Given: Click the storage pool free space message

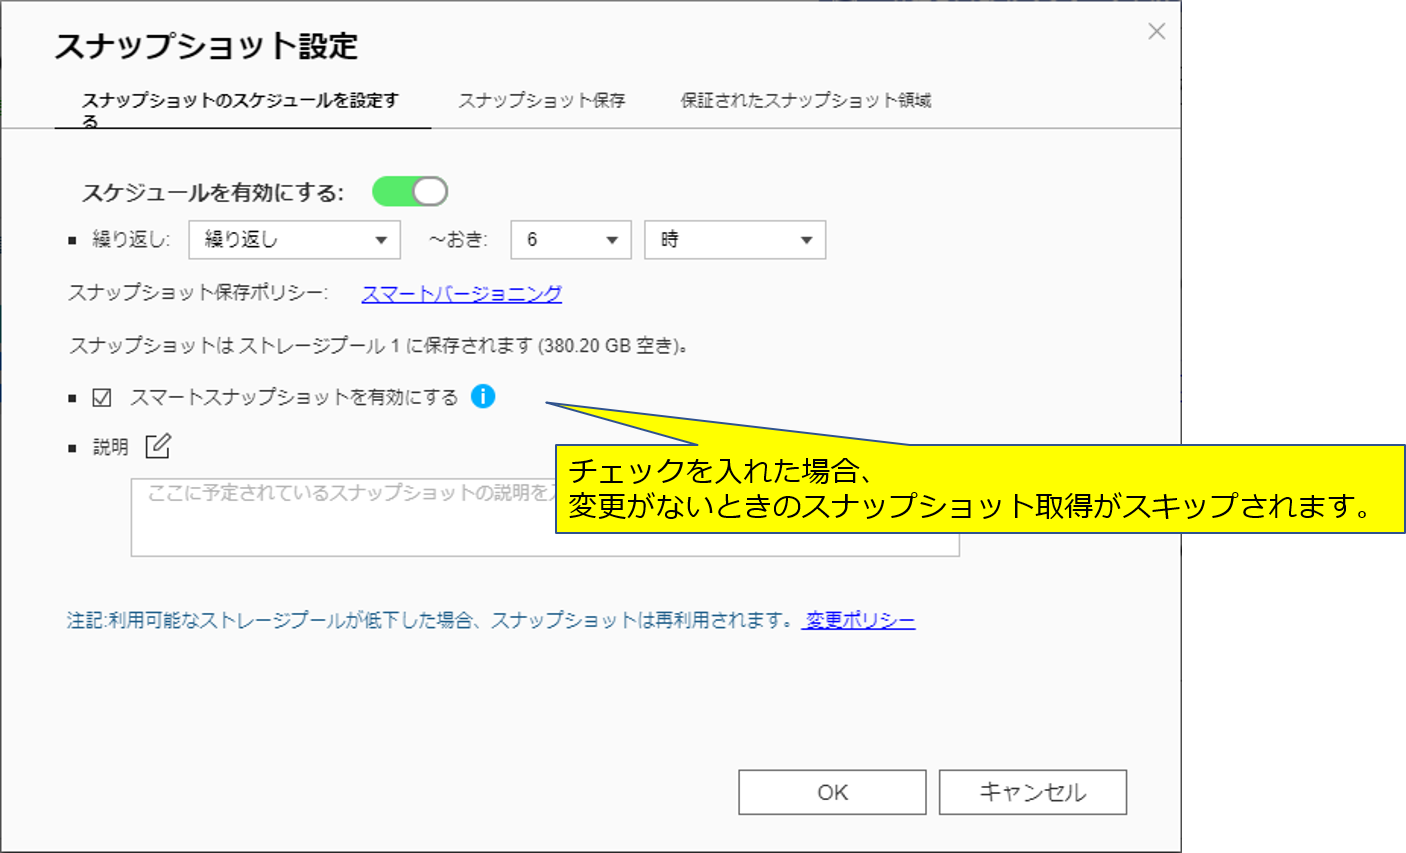Looking at the screenshot, I should tap(379, 346).
